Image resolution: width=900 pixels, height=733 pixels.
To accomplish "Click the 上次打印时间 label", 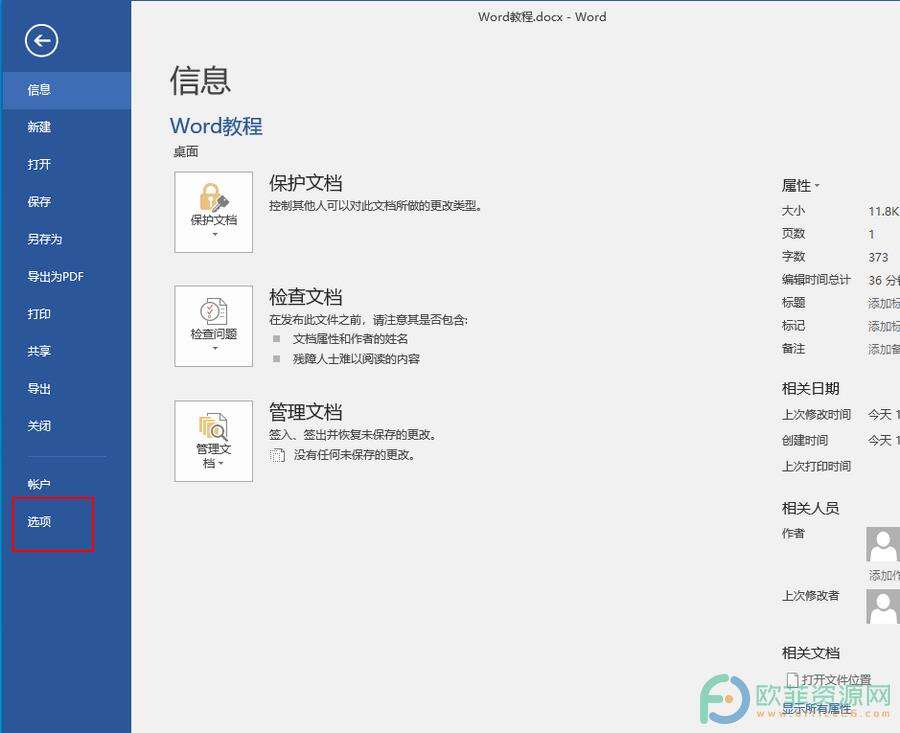I will click(816, 466).
